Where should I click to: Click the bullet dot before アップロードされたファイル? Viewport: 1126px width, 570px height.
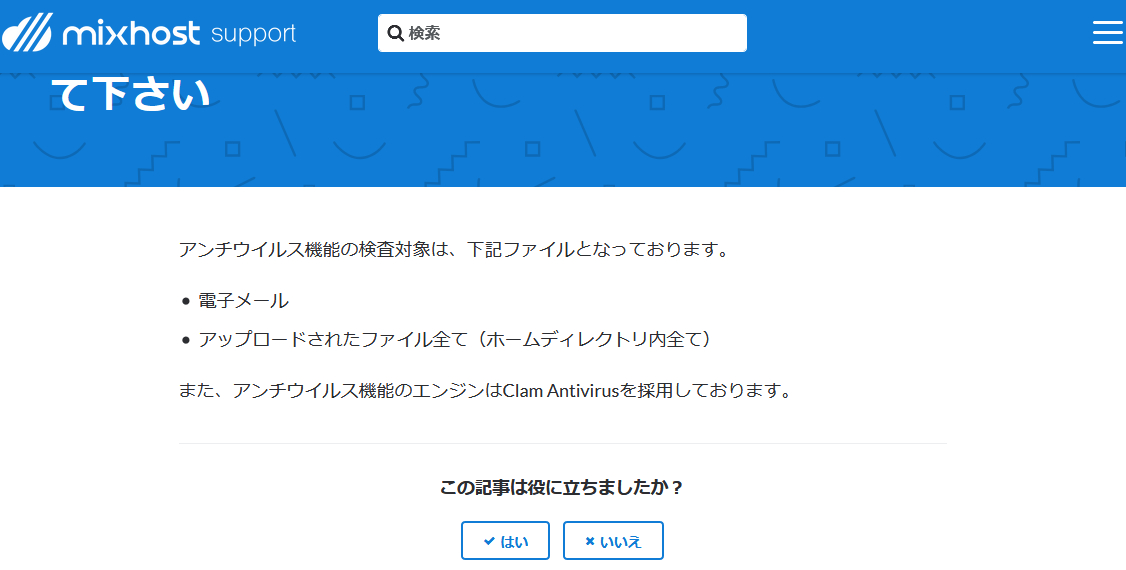click(x=186, y=340)
